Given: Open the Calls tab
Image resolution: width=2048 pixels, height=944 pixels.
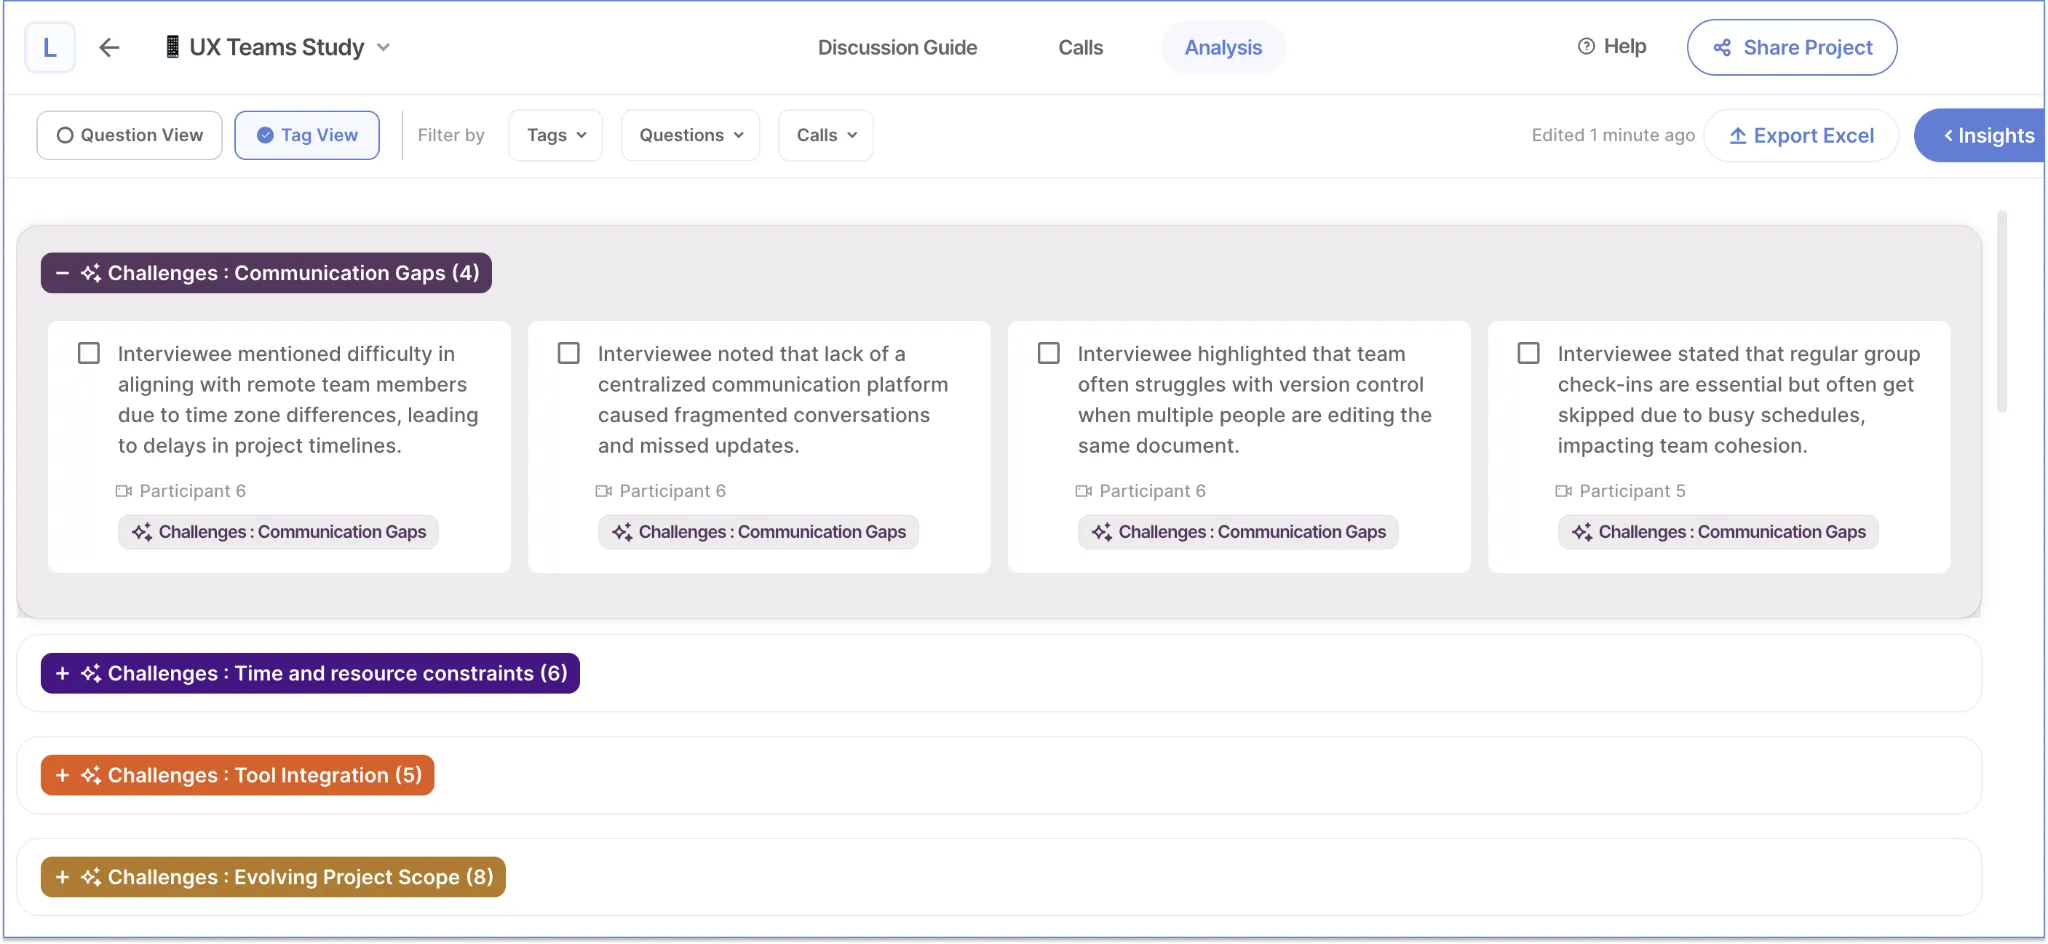Looking at the screenshot, I should coord(1080,47).
